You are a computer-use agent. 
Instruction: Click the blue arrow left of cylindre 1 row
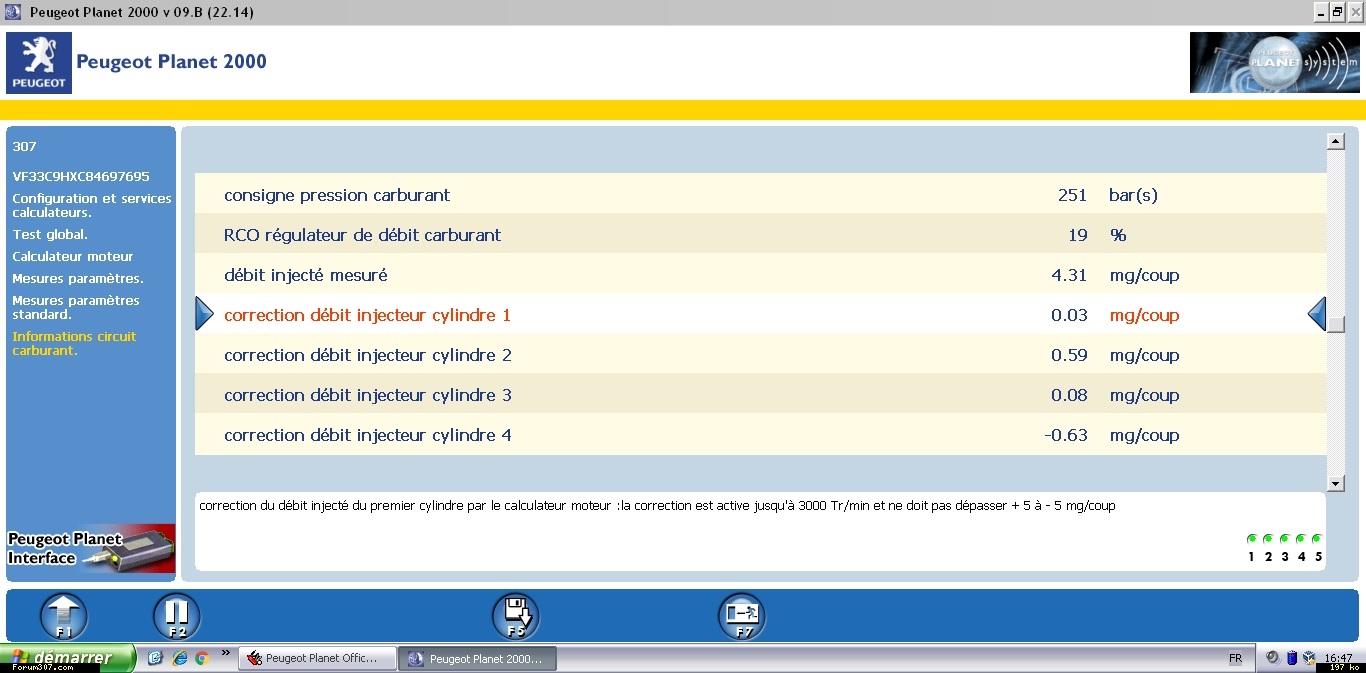click(204, 314)
